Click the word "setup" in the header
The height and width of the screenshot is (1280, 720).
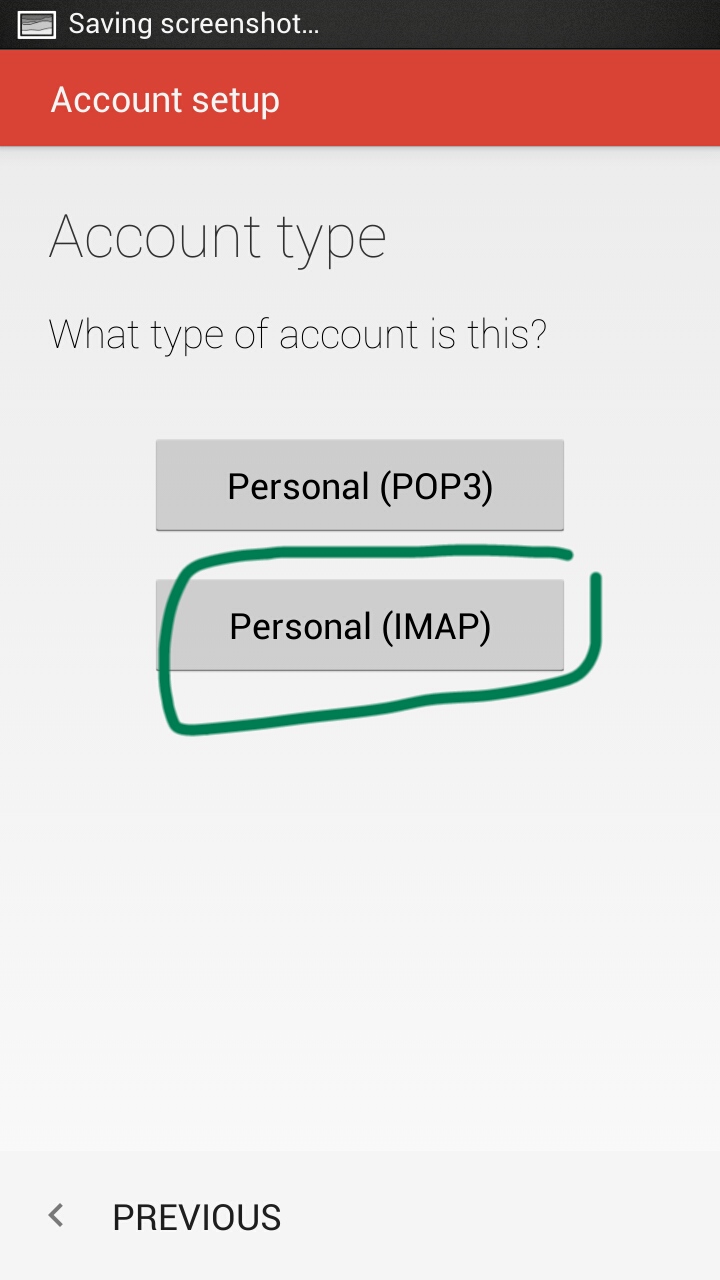click(x=238, y=101)
